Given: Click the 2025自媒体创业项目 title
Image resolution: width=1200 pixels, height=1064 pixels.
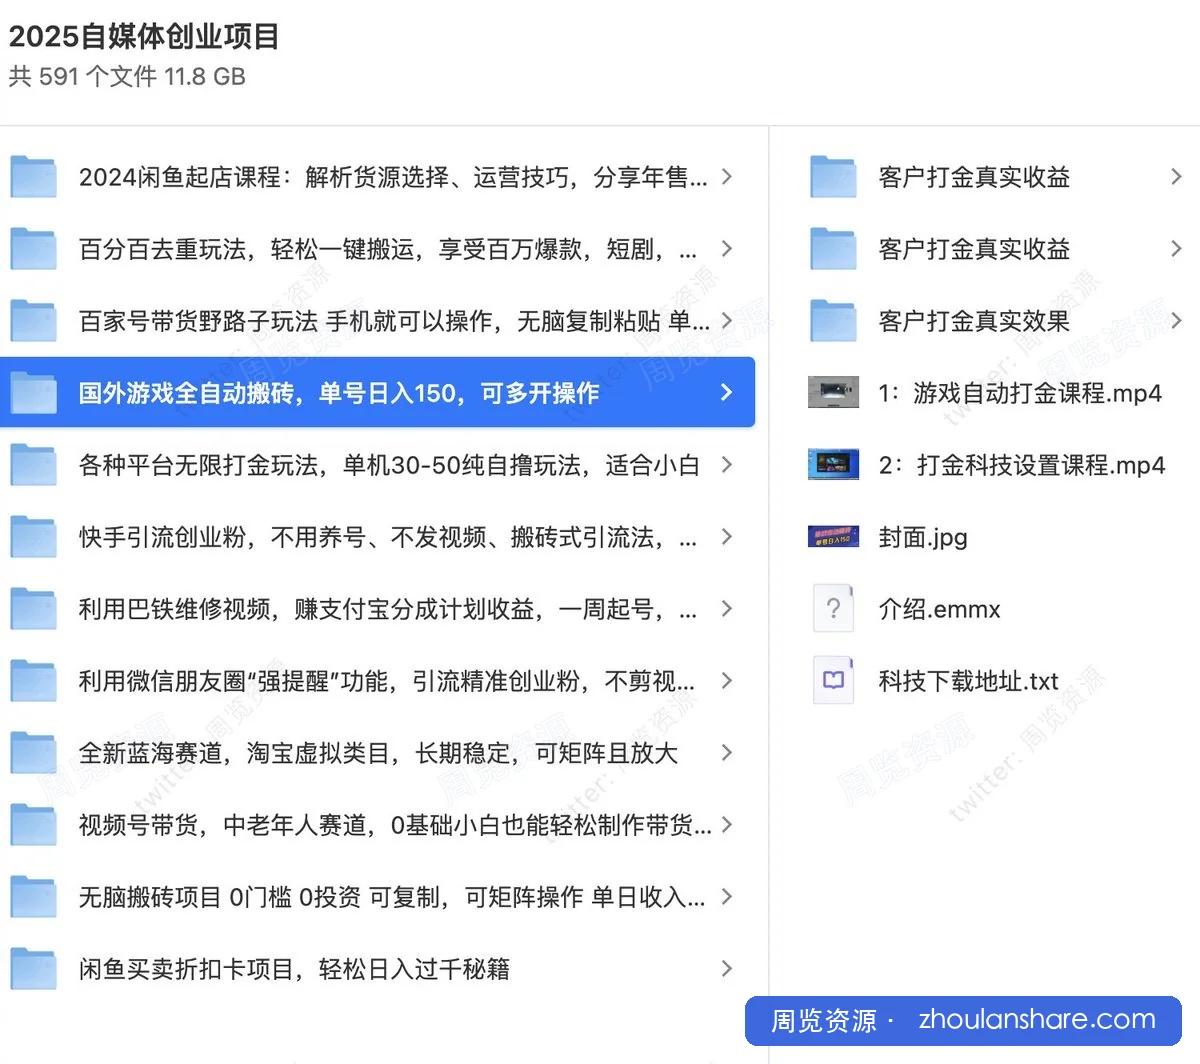Looking at the screenshot, I should click(x=145, y=36).
